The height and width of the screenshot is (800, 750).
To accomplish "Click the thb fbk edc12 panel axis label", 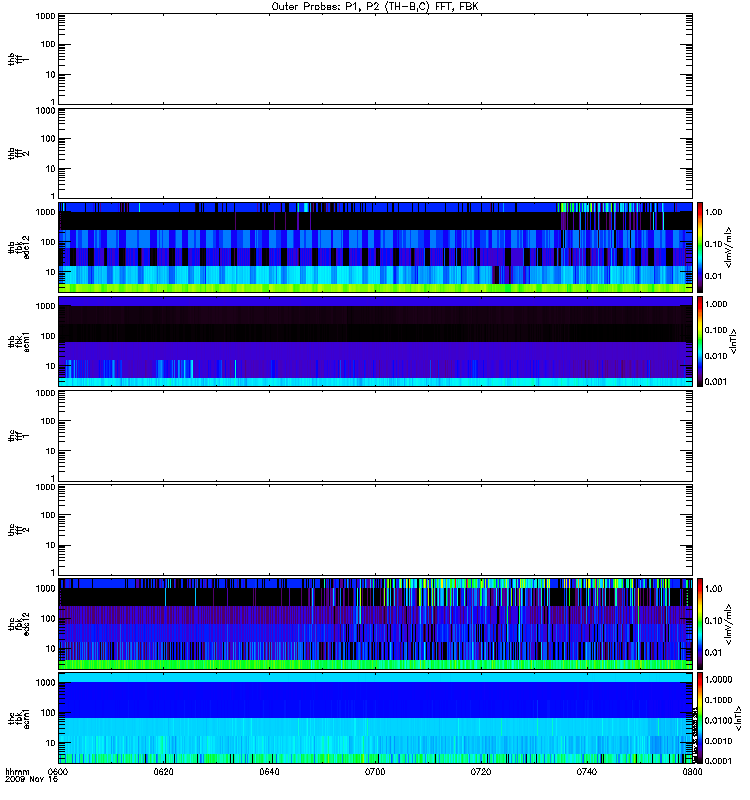I will (18, 247).
